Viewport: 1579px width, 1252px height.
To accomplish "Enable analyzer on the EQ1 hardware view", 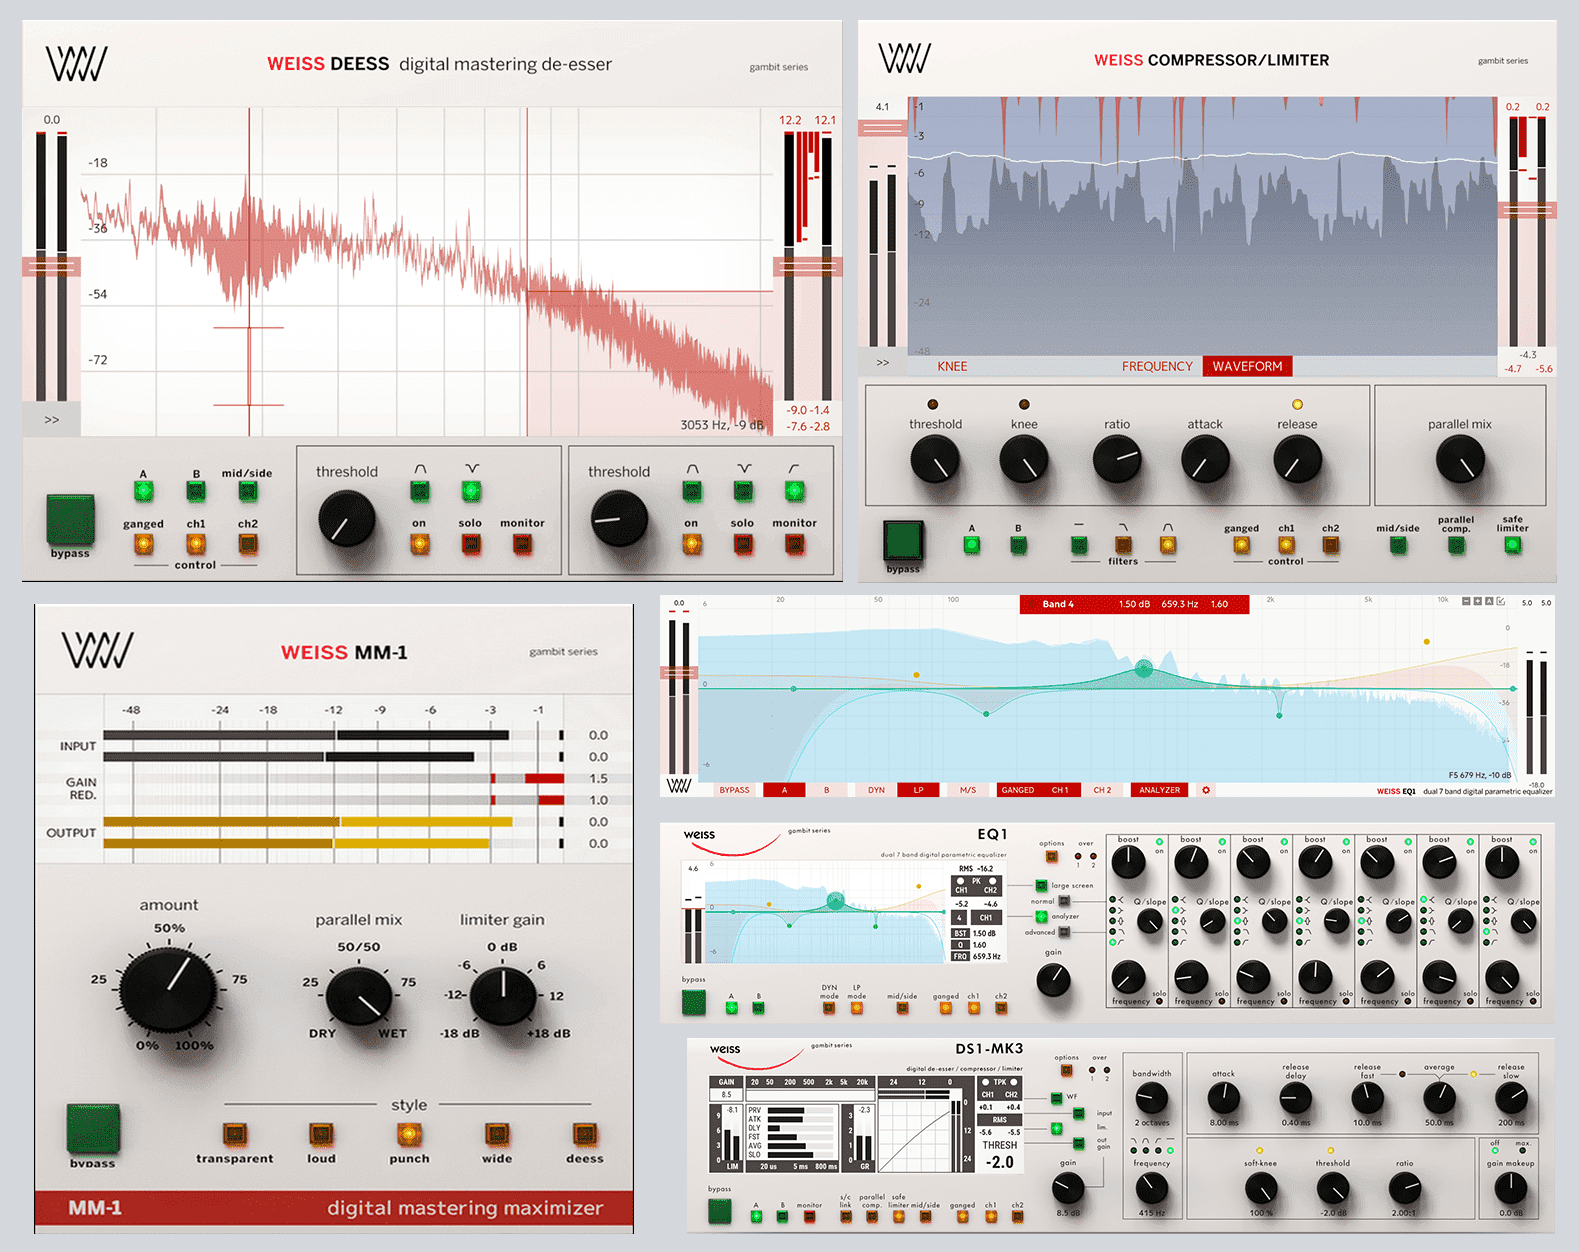I will coord(1041,917).
